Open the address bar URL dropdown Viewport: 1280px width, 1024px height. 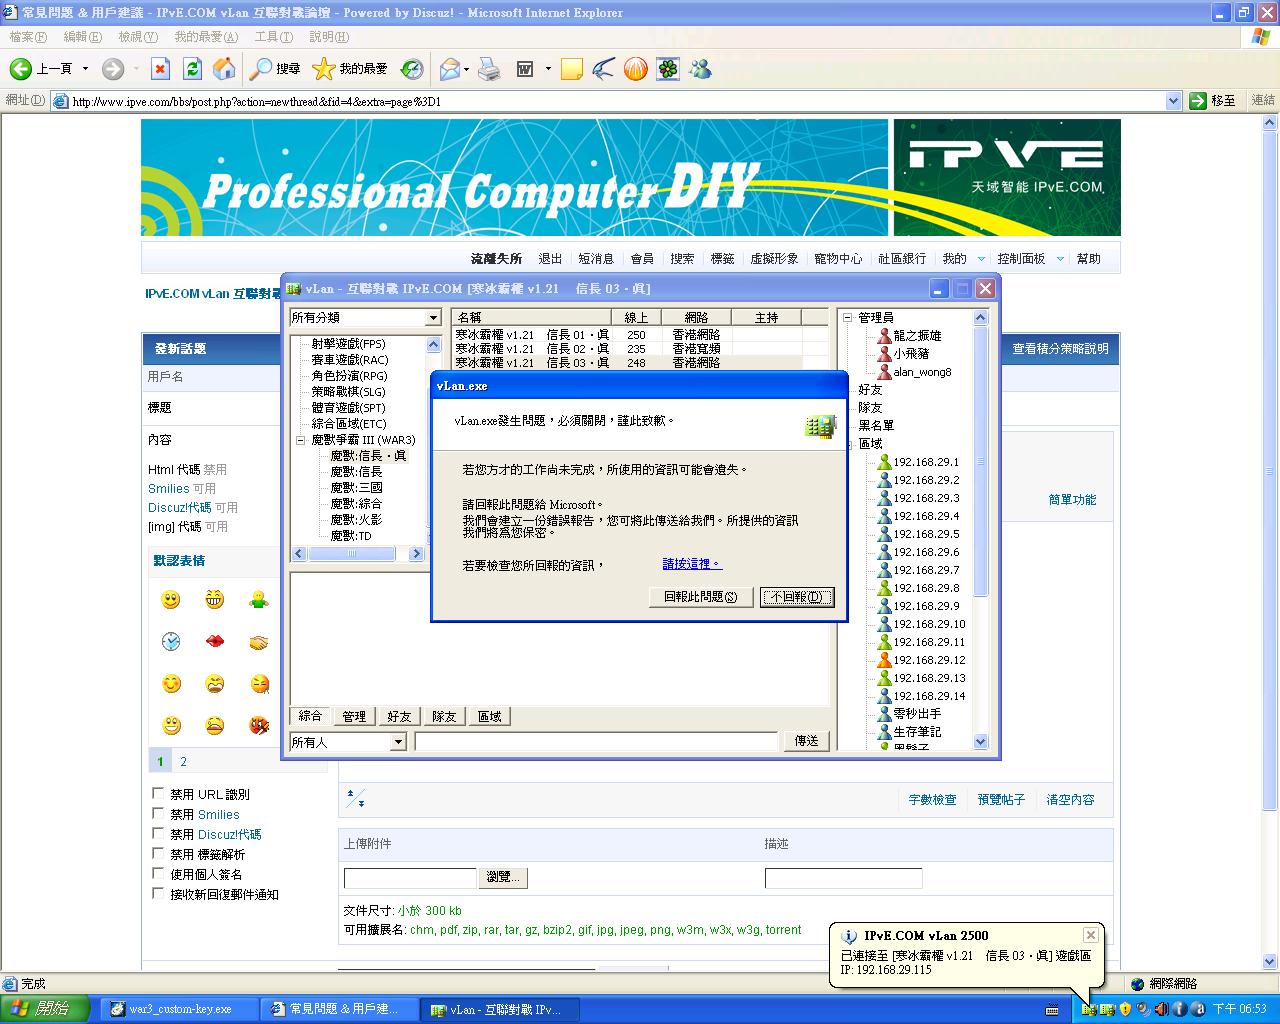coord(1174,101)
